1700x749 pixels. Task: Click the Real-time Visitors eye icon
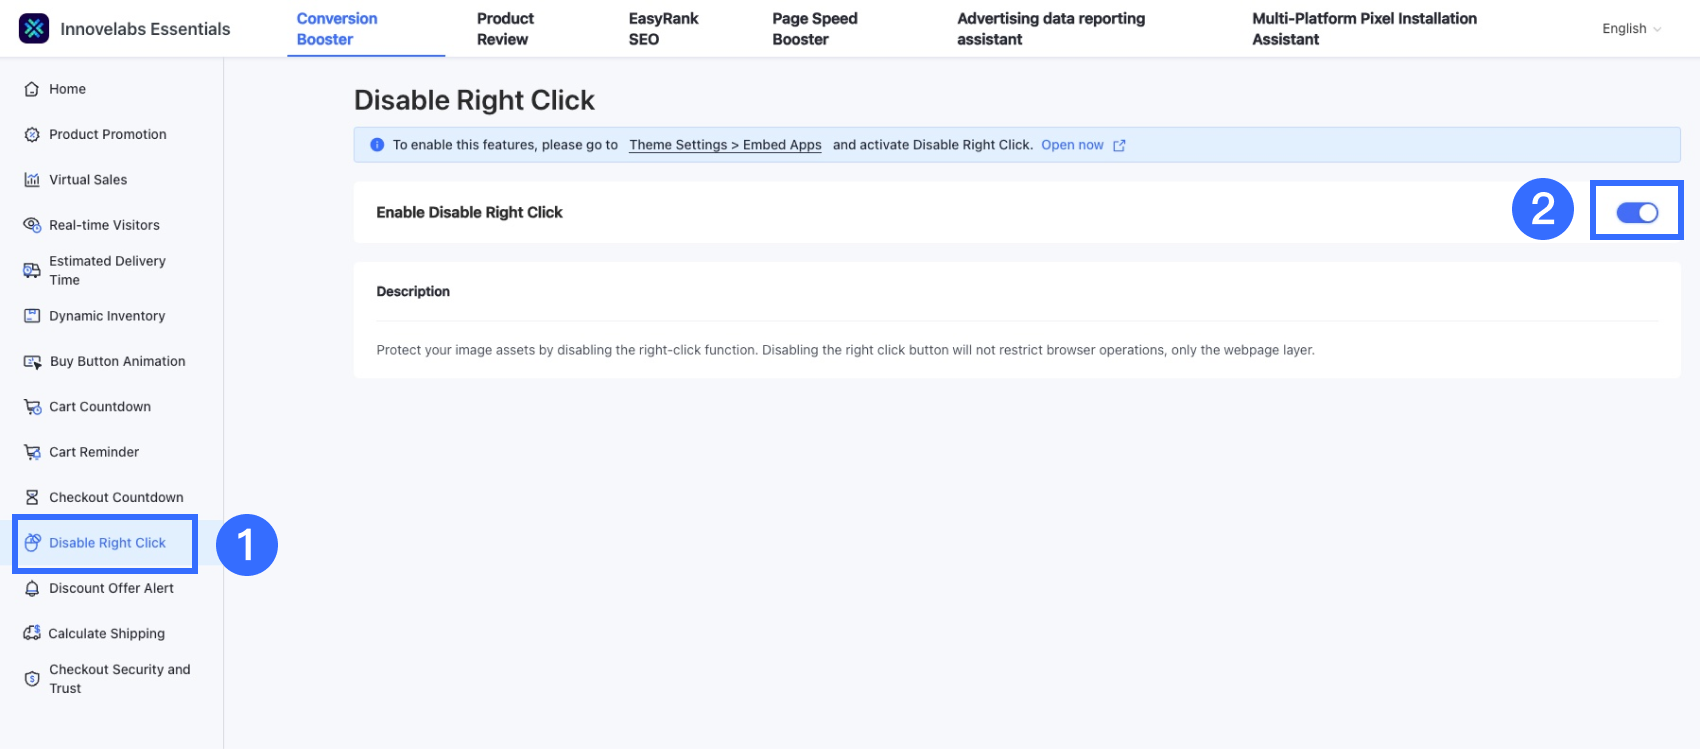tap(32, 225)
